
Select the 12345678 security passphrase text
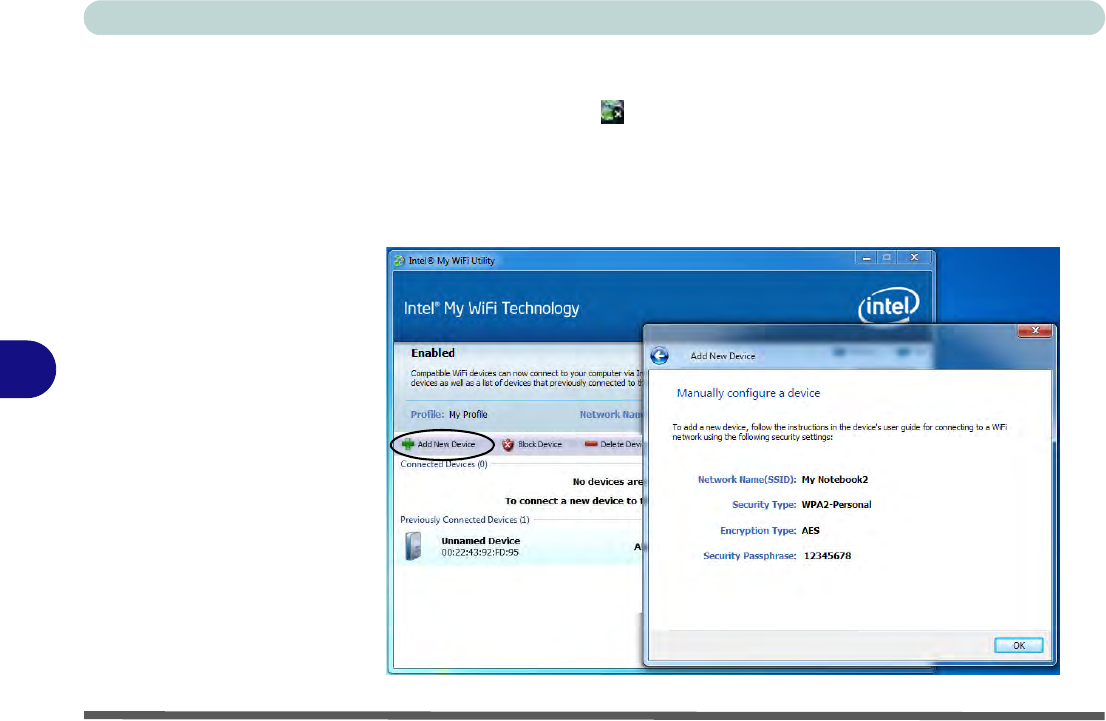(827, 556)
